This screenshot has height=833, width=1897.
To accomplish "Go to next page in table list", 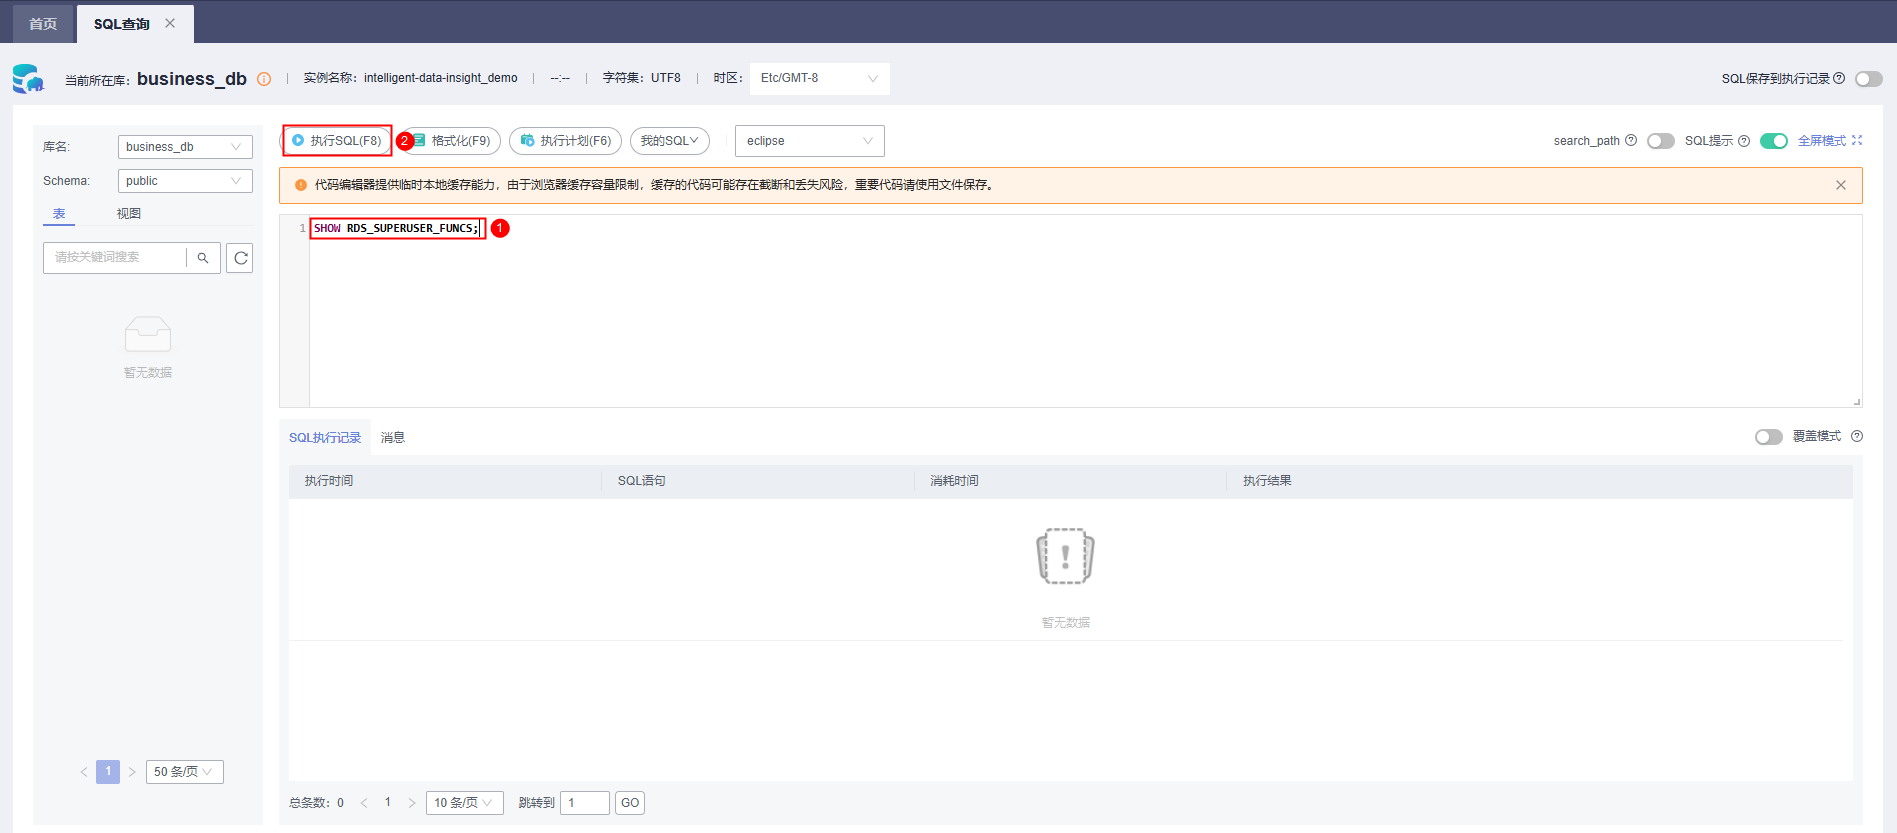I will pyautogui.click(x=132, y=772).
